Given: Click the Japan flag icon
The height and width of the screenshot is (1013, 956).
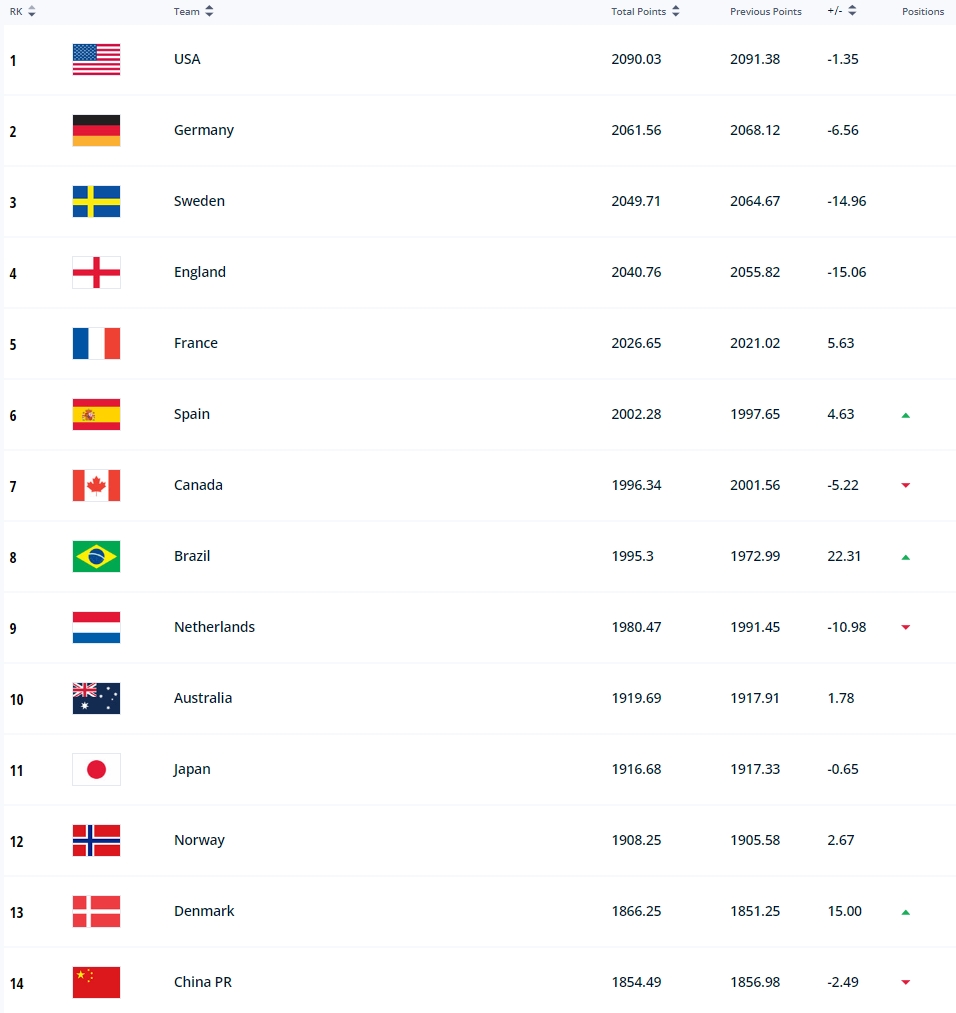Looking at the screenshot, I should [x=96, y=769].
